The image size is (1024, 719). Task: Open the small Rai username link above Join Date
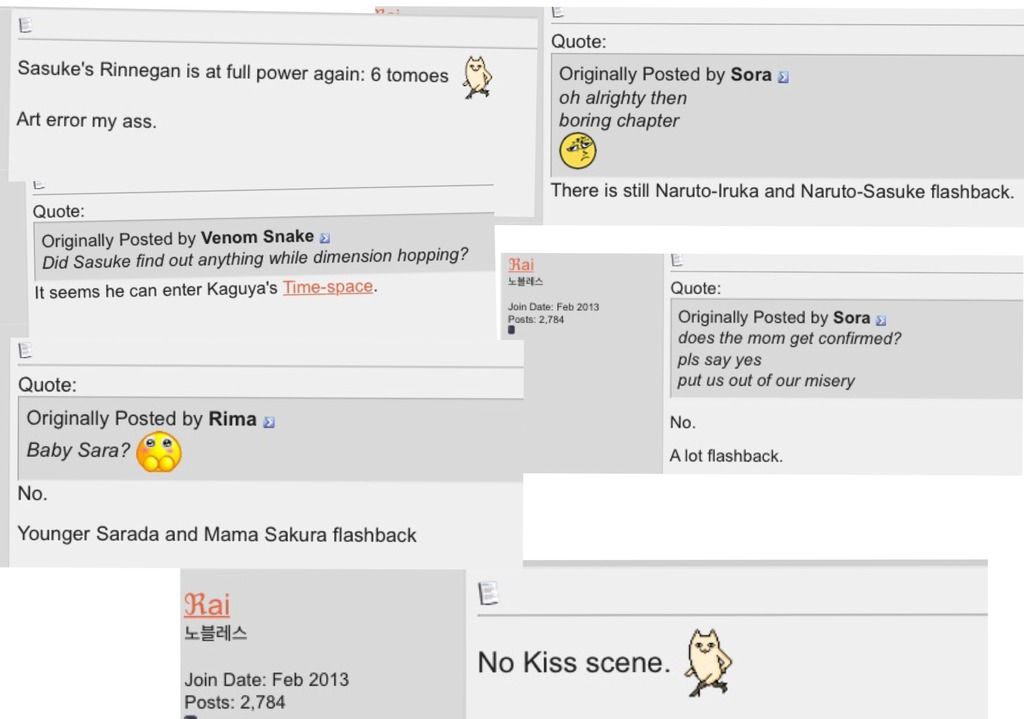[521, 265]
